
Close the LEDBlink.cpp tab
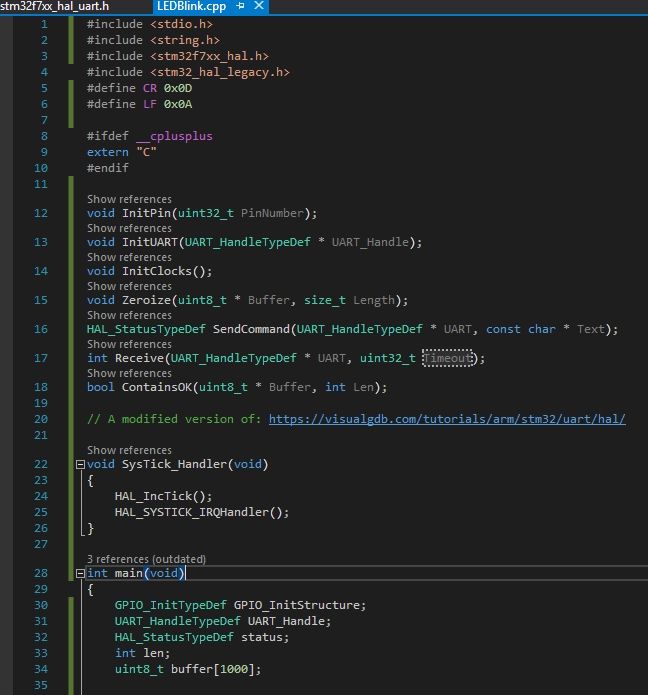coord(259,6)
